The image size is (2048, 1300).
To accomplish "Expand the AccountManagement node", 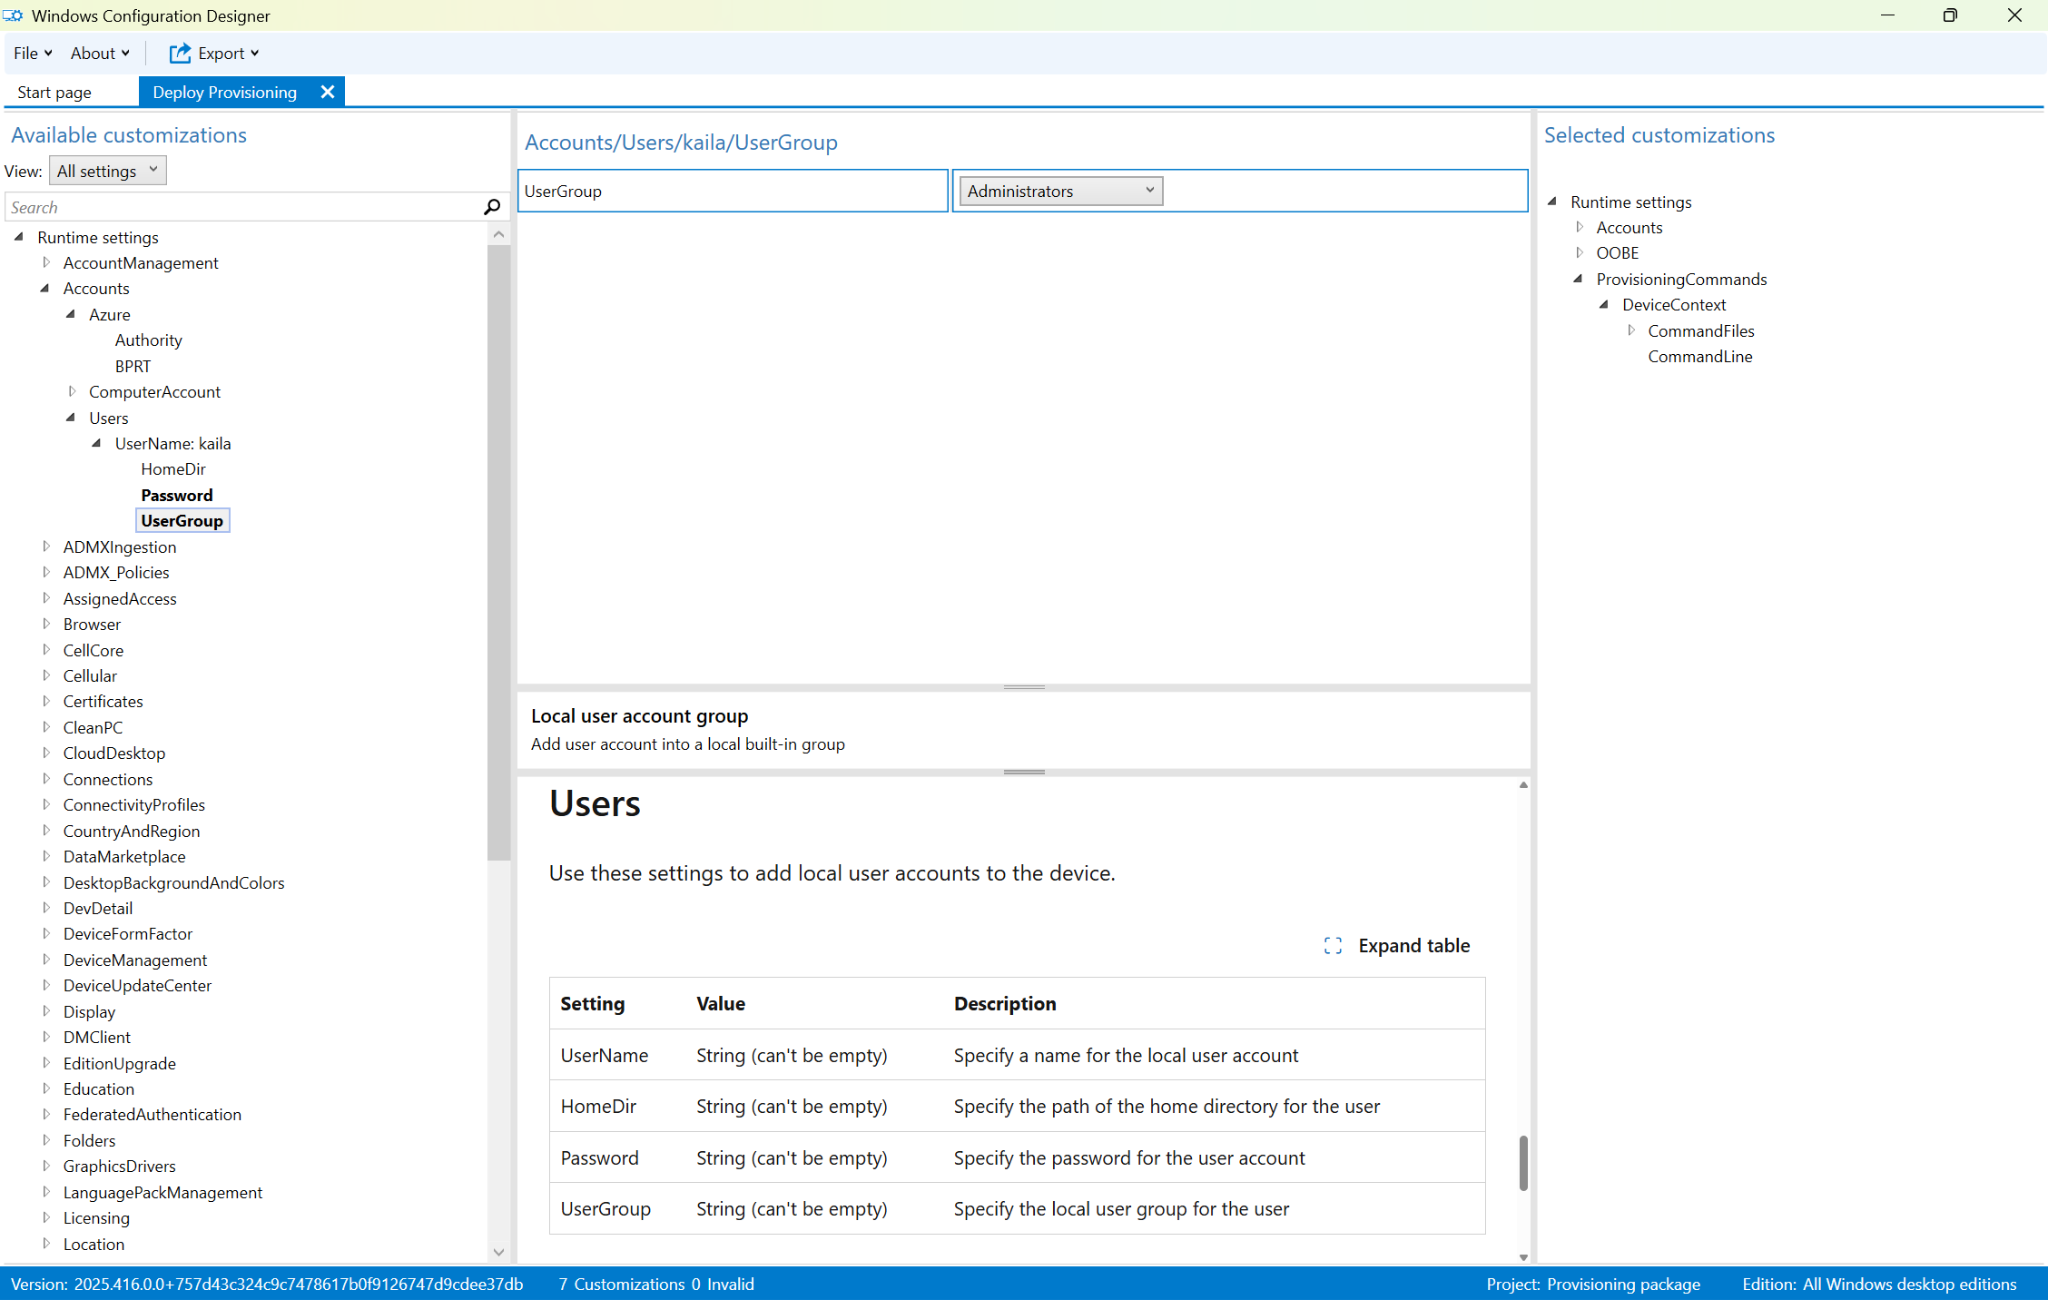I will 45,263.
